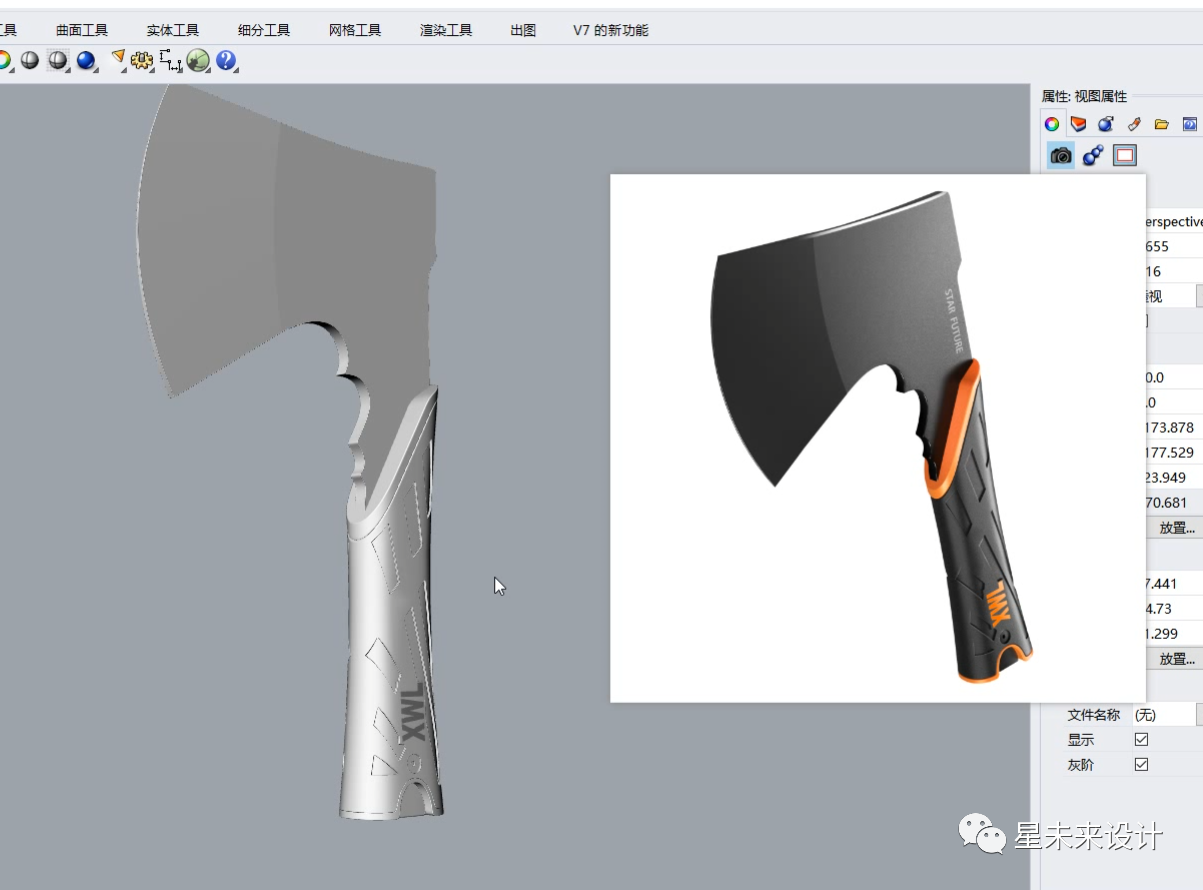Click the field showing 7.441

tap(1174, 583)
